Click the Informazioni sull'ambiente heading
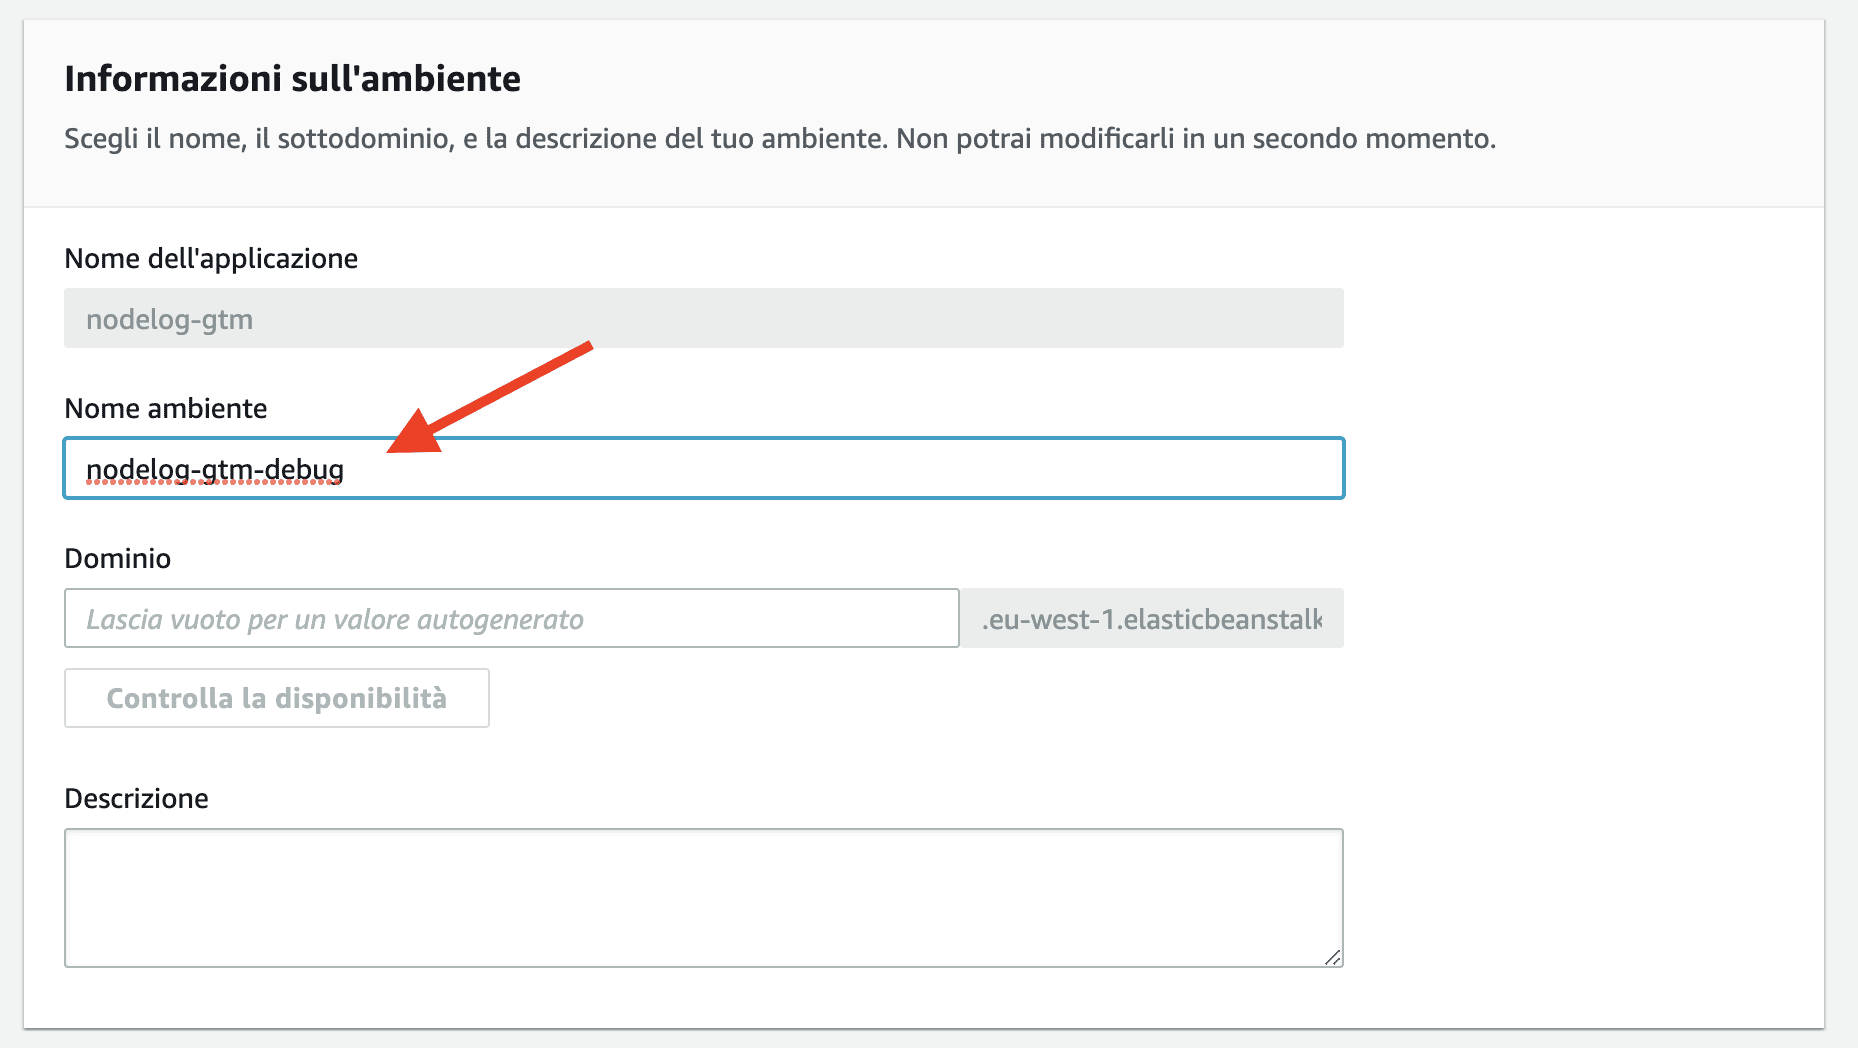The width and height of the screenshot is (1858, 1048). (292, 77)
